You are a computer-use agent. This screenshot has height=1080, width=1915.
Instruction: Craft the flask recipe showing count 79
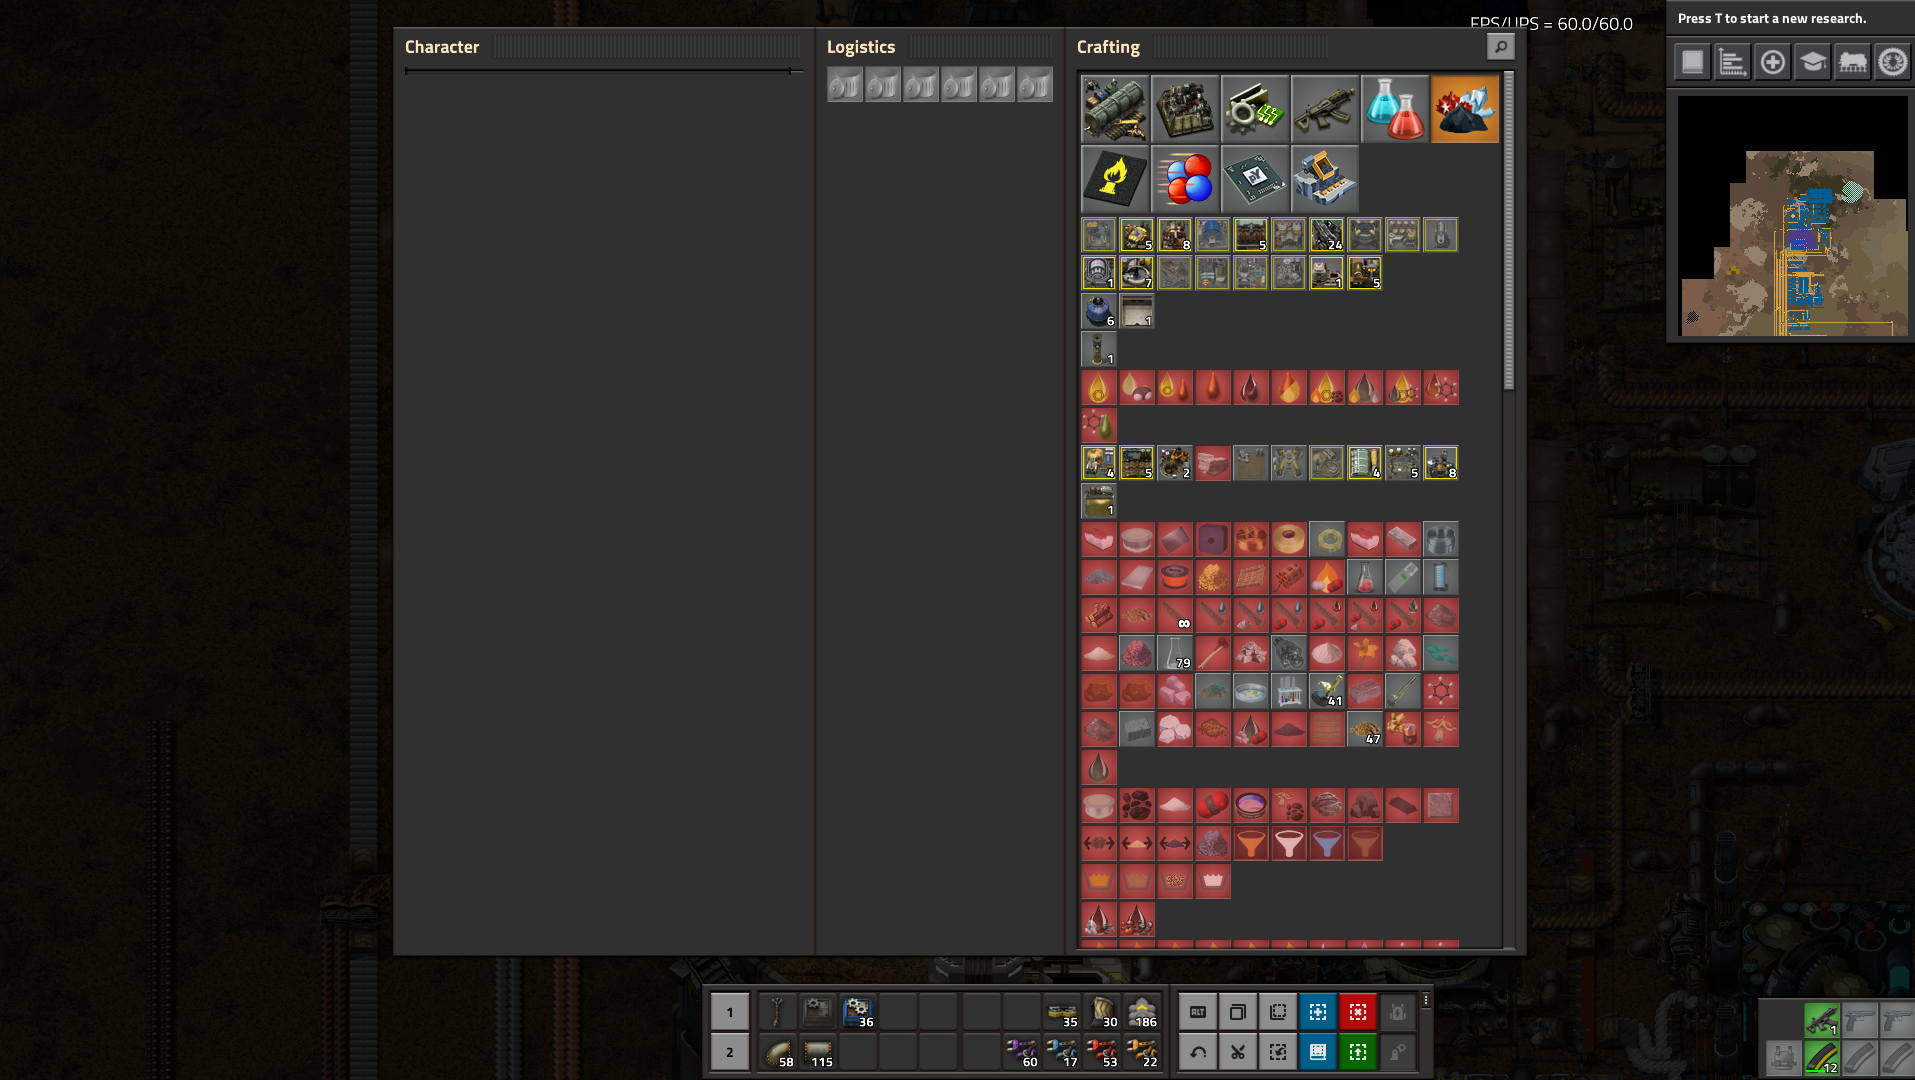pyautogui.click(x=1175, y=653)
